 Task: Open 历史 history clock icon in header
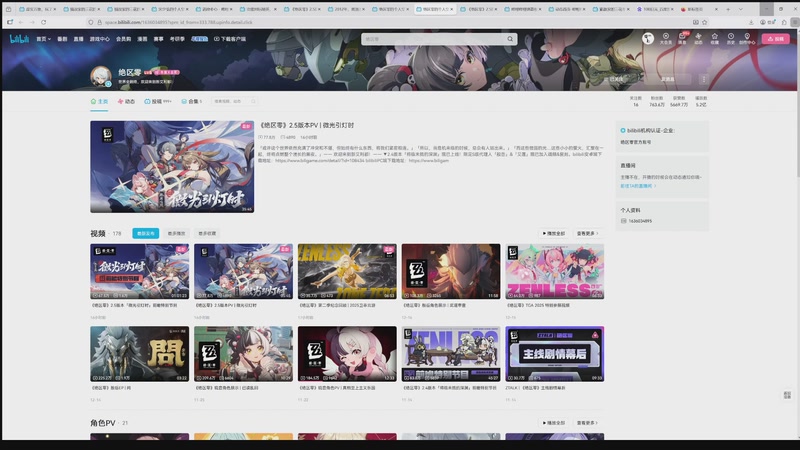(x=731, y=39)
